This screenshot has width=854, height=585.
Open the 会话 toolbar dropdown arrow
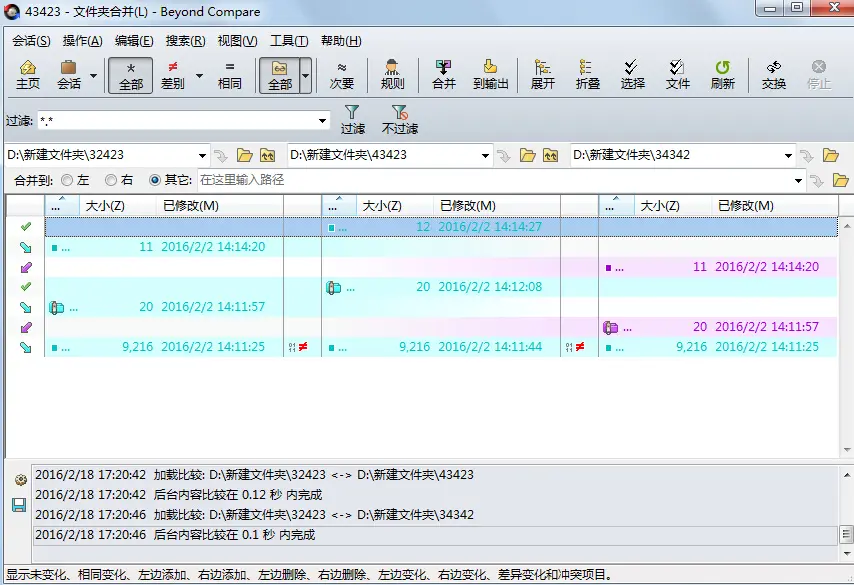(x=93, y=75)
